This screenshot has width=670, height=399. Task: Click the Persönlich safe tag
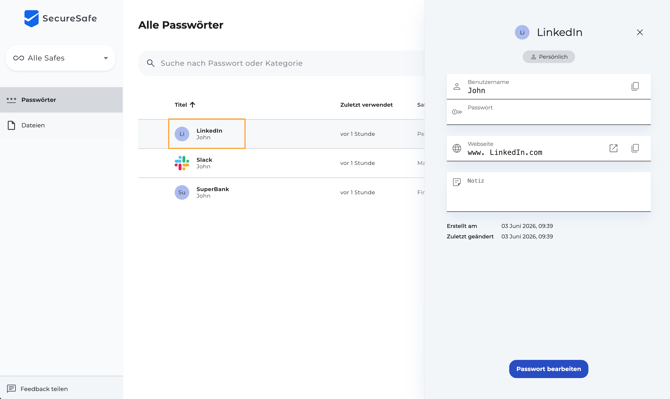[x=549, y=57]
